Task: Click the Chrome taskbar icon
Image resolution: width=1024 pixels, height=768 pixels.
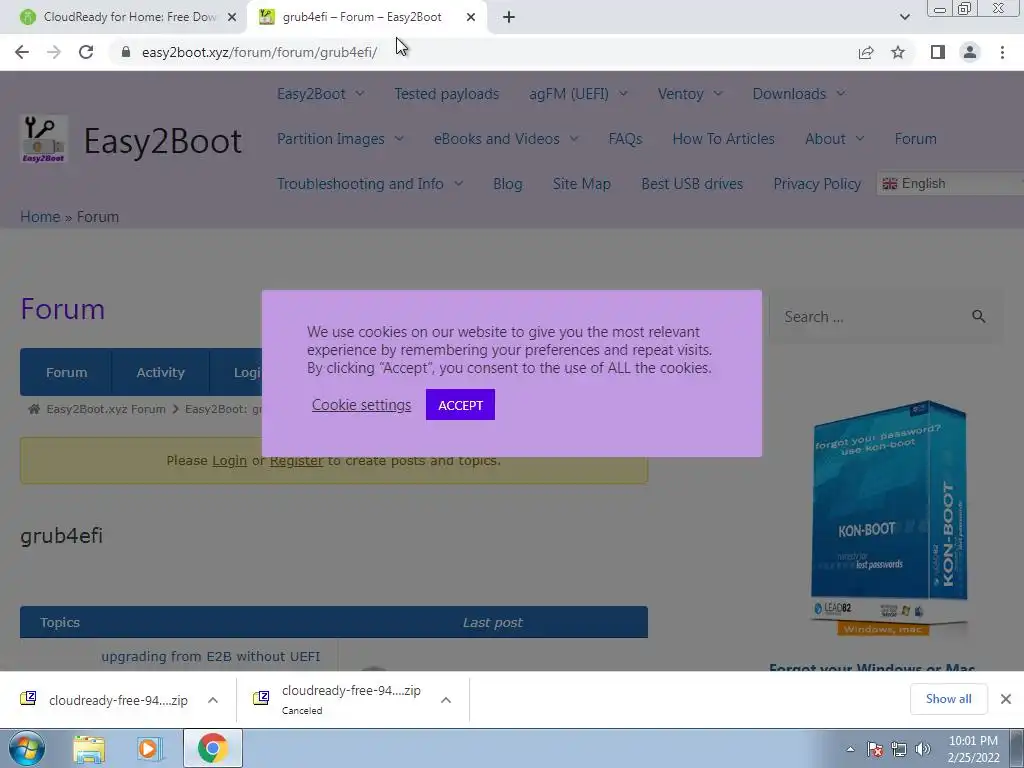Action: pyautogui.click(x=212, y=748)
